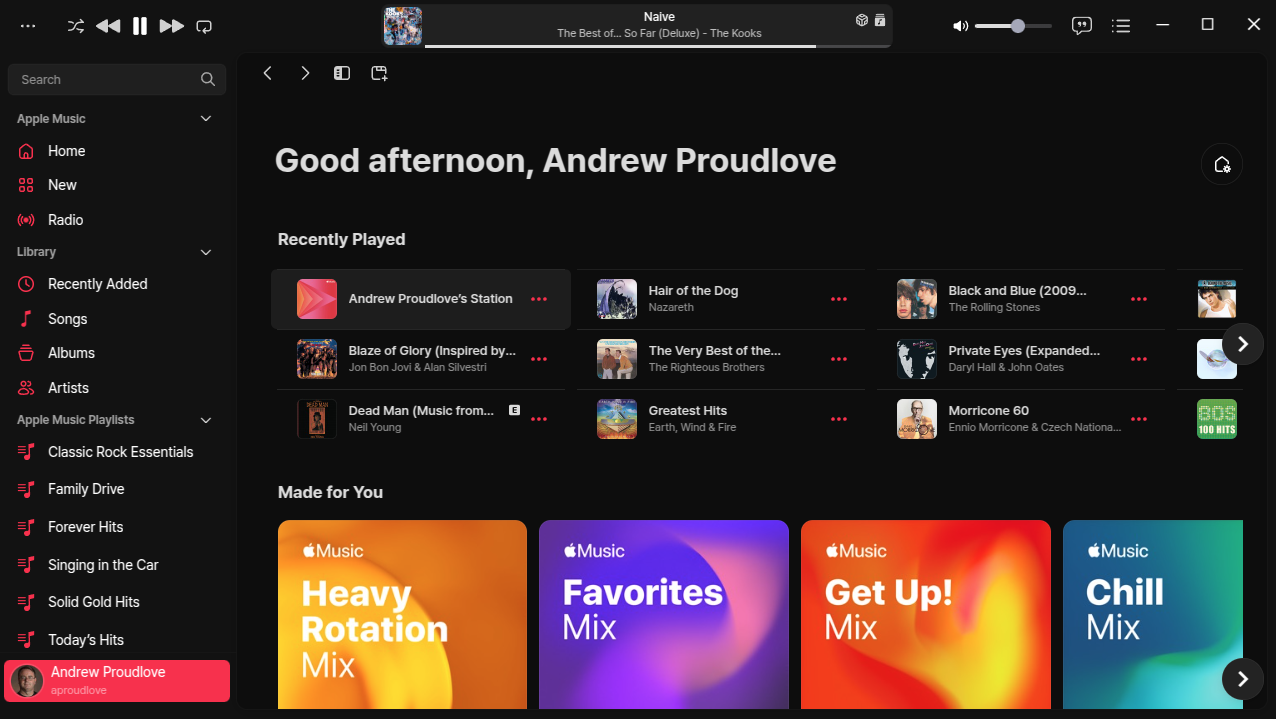Viewport: 1276px width, 719px height.
Task: Open the Songs library
Action: coord(117,319)
